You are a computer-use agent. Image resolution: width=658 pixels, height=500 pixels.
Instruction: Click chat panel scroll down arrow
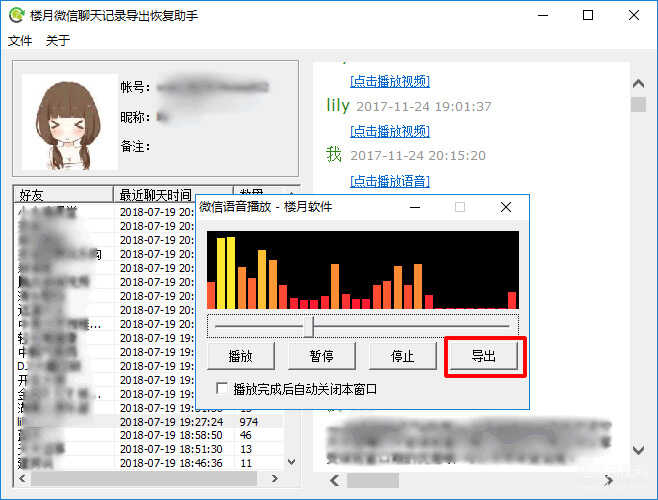638,450
